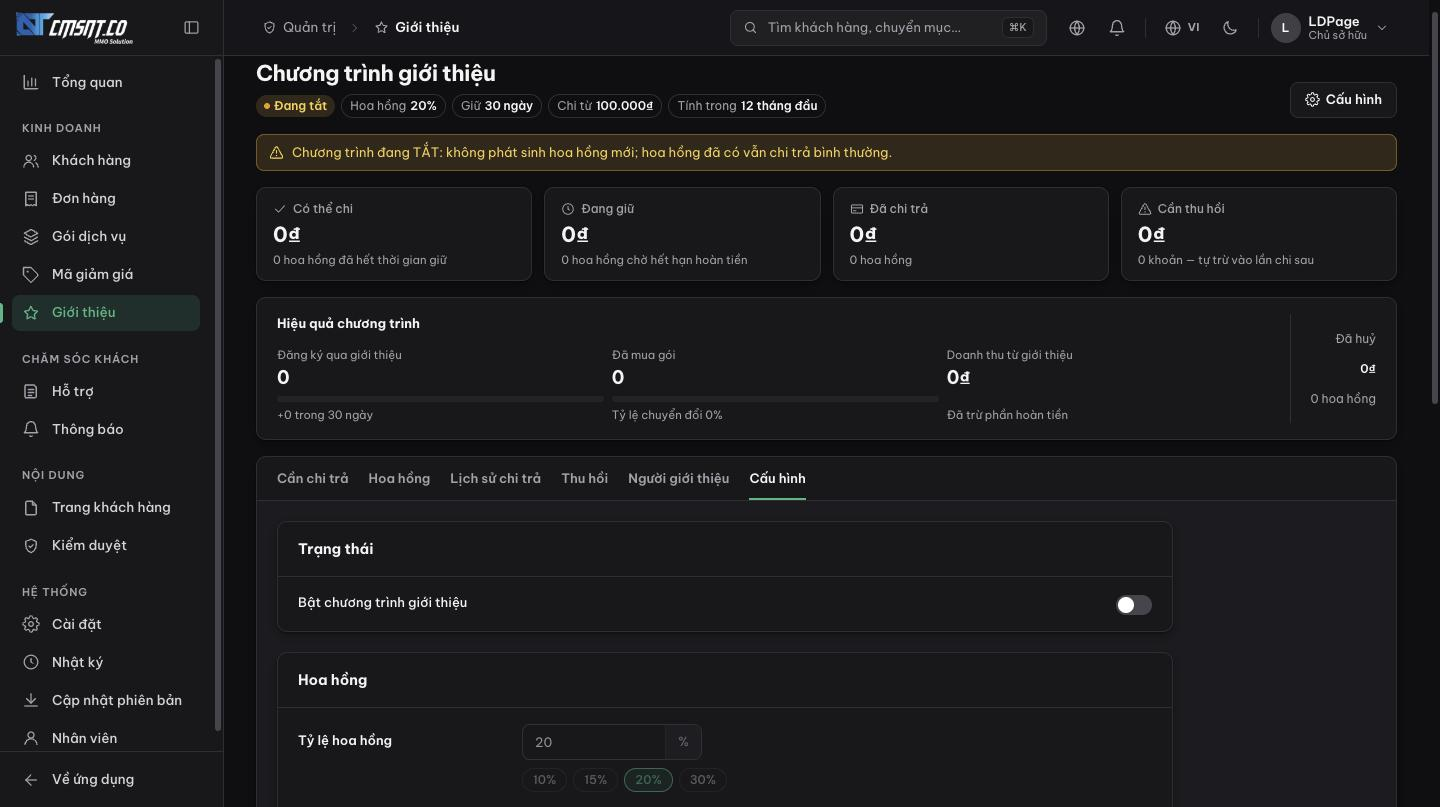The width and height of the screenshot is (1440, 807).
Task: Choose the 30% commission preset
Action: tap(703, 780)
